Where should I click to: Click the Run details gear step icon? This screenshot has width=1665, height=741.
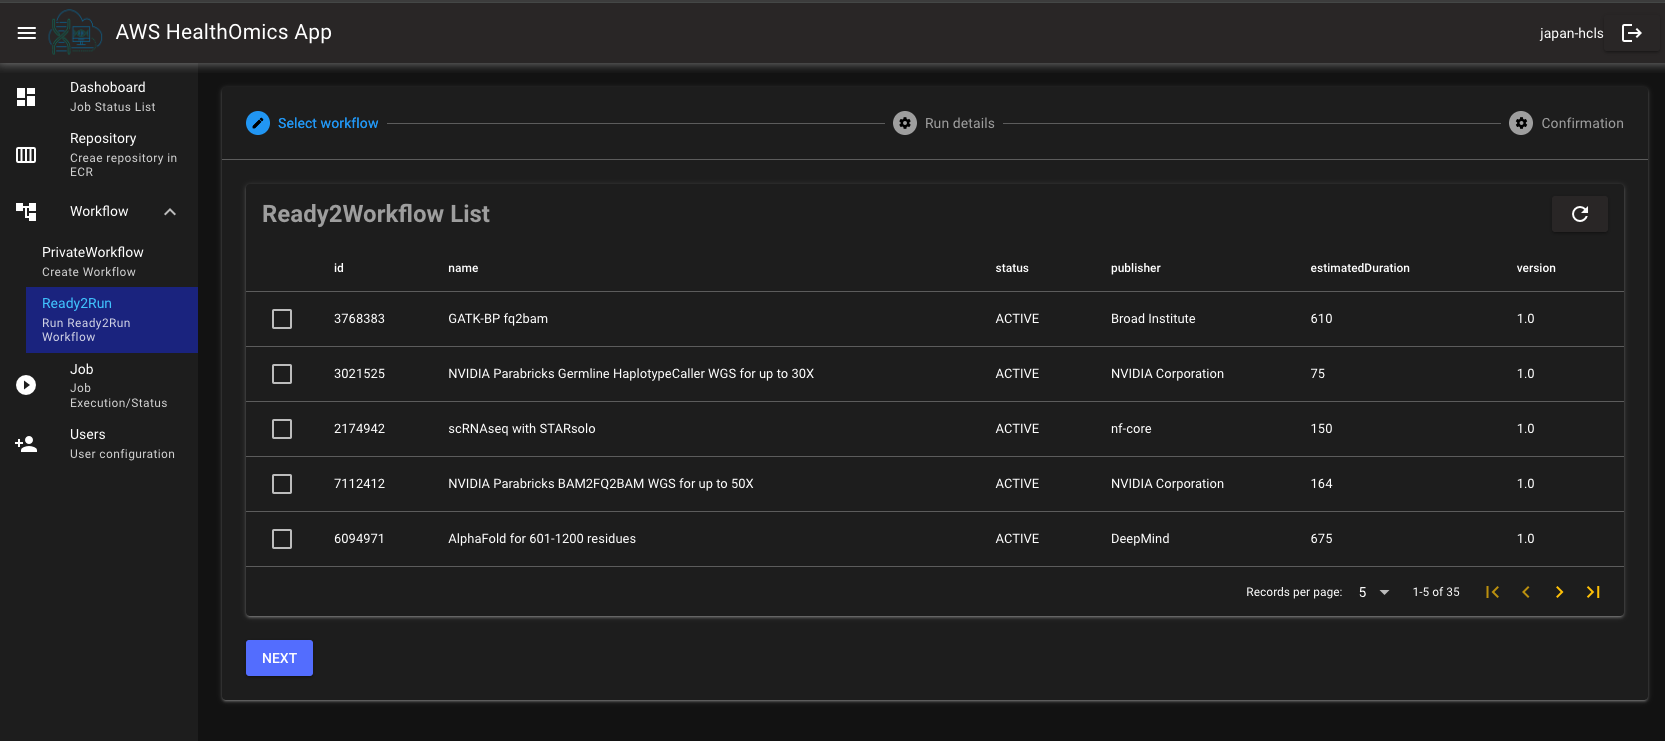(x=905, y=123)
